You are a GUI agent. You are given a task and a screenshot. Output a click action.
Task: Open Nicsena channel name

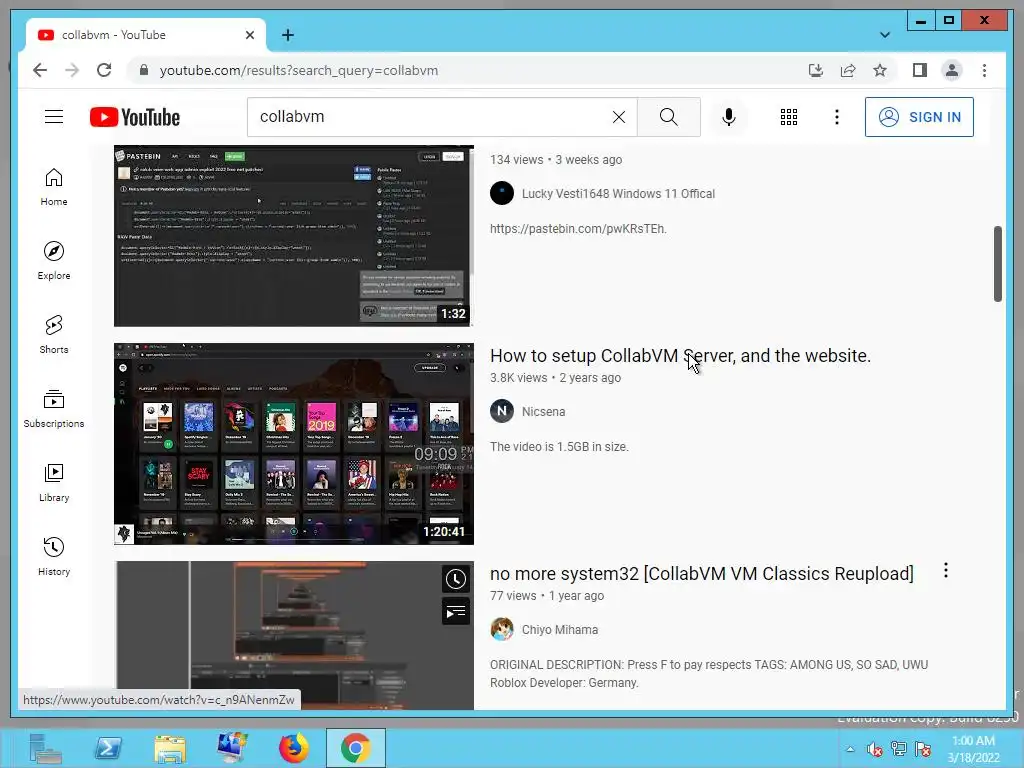tap(543, 412)
